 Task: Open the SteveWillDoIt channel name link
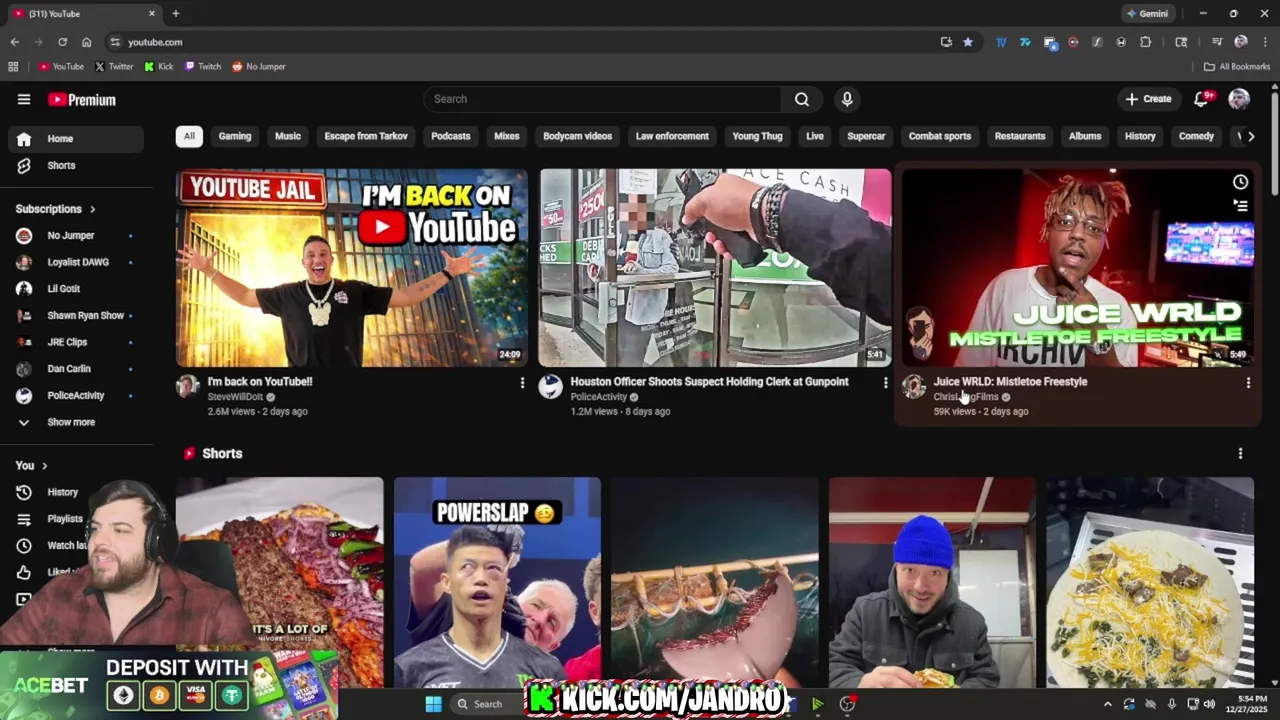235,397
